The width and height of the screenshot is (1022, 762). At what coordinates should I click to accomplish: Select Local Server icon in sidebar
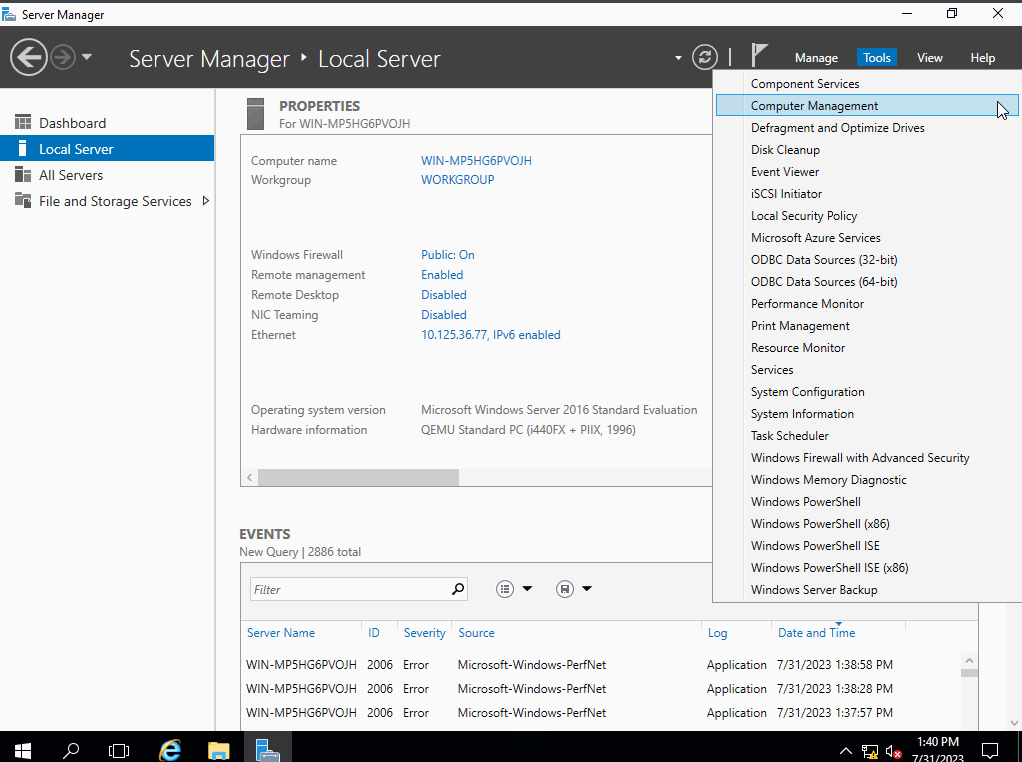[x=23, y=149]
